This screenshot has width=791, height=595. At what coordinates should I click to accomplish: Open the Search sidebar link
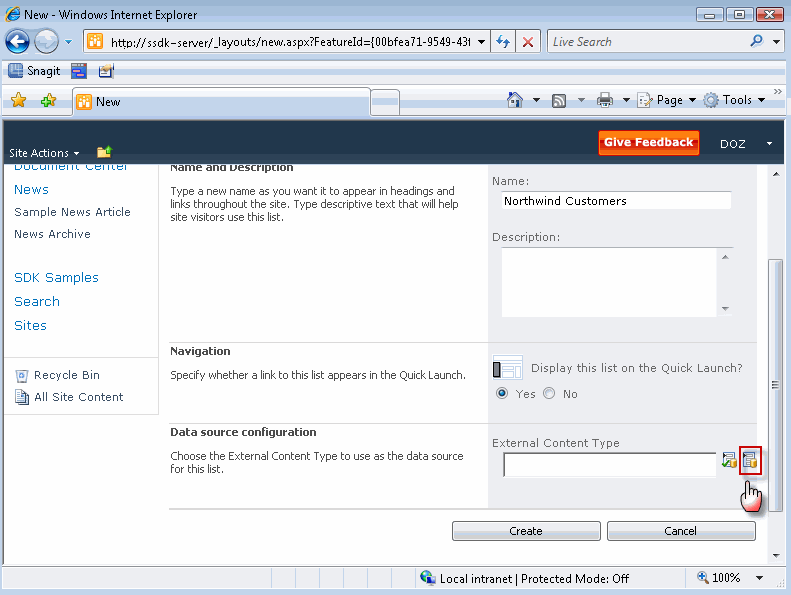click(x=37, y=302)
